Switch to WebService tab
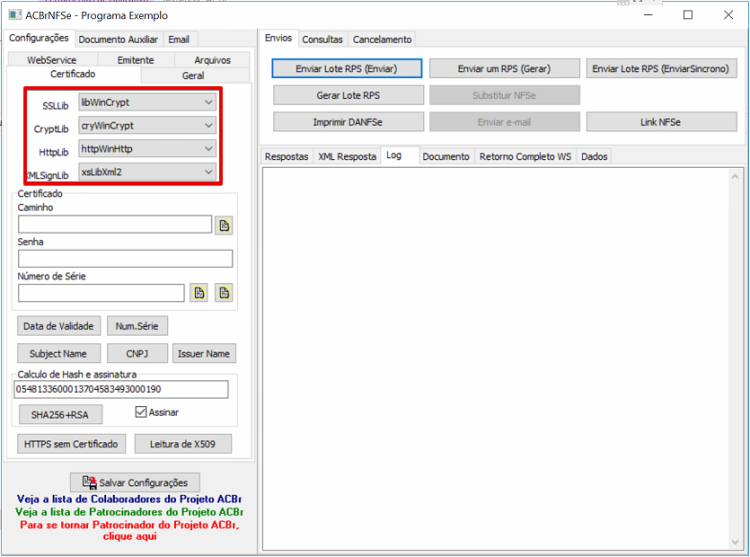The width and height of the screenshot is (750, 557). pos(52,60)
